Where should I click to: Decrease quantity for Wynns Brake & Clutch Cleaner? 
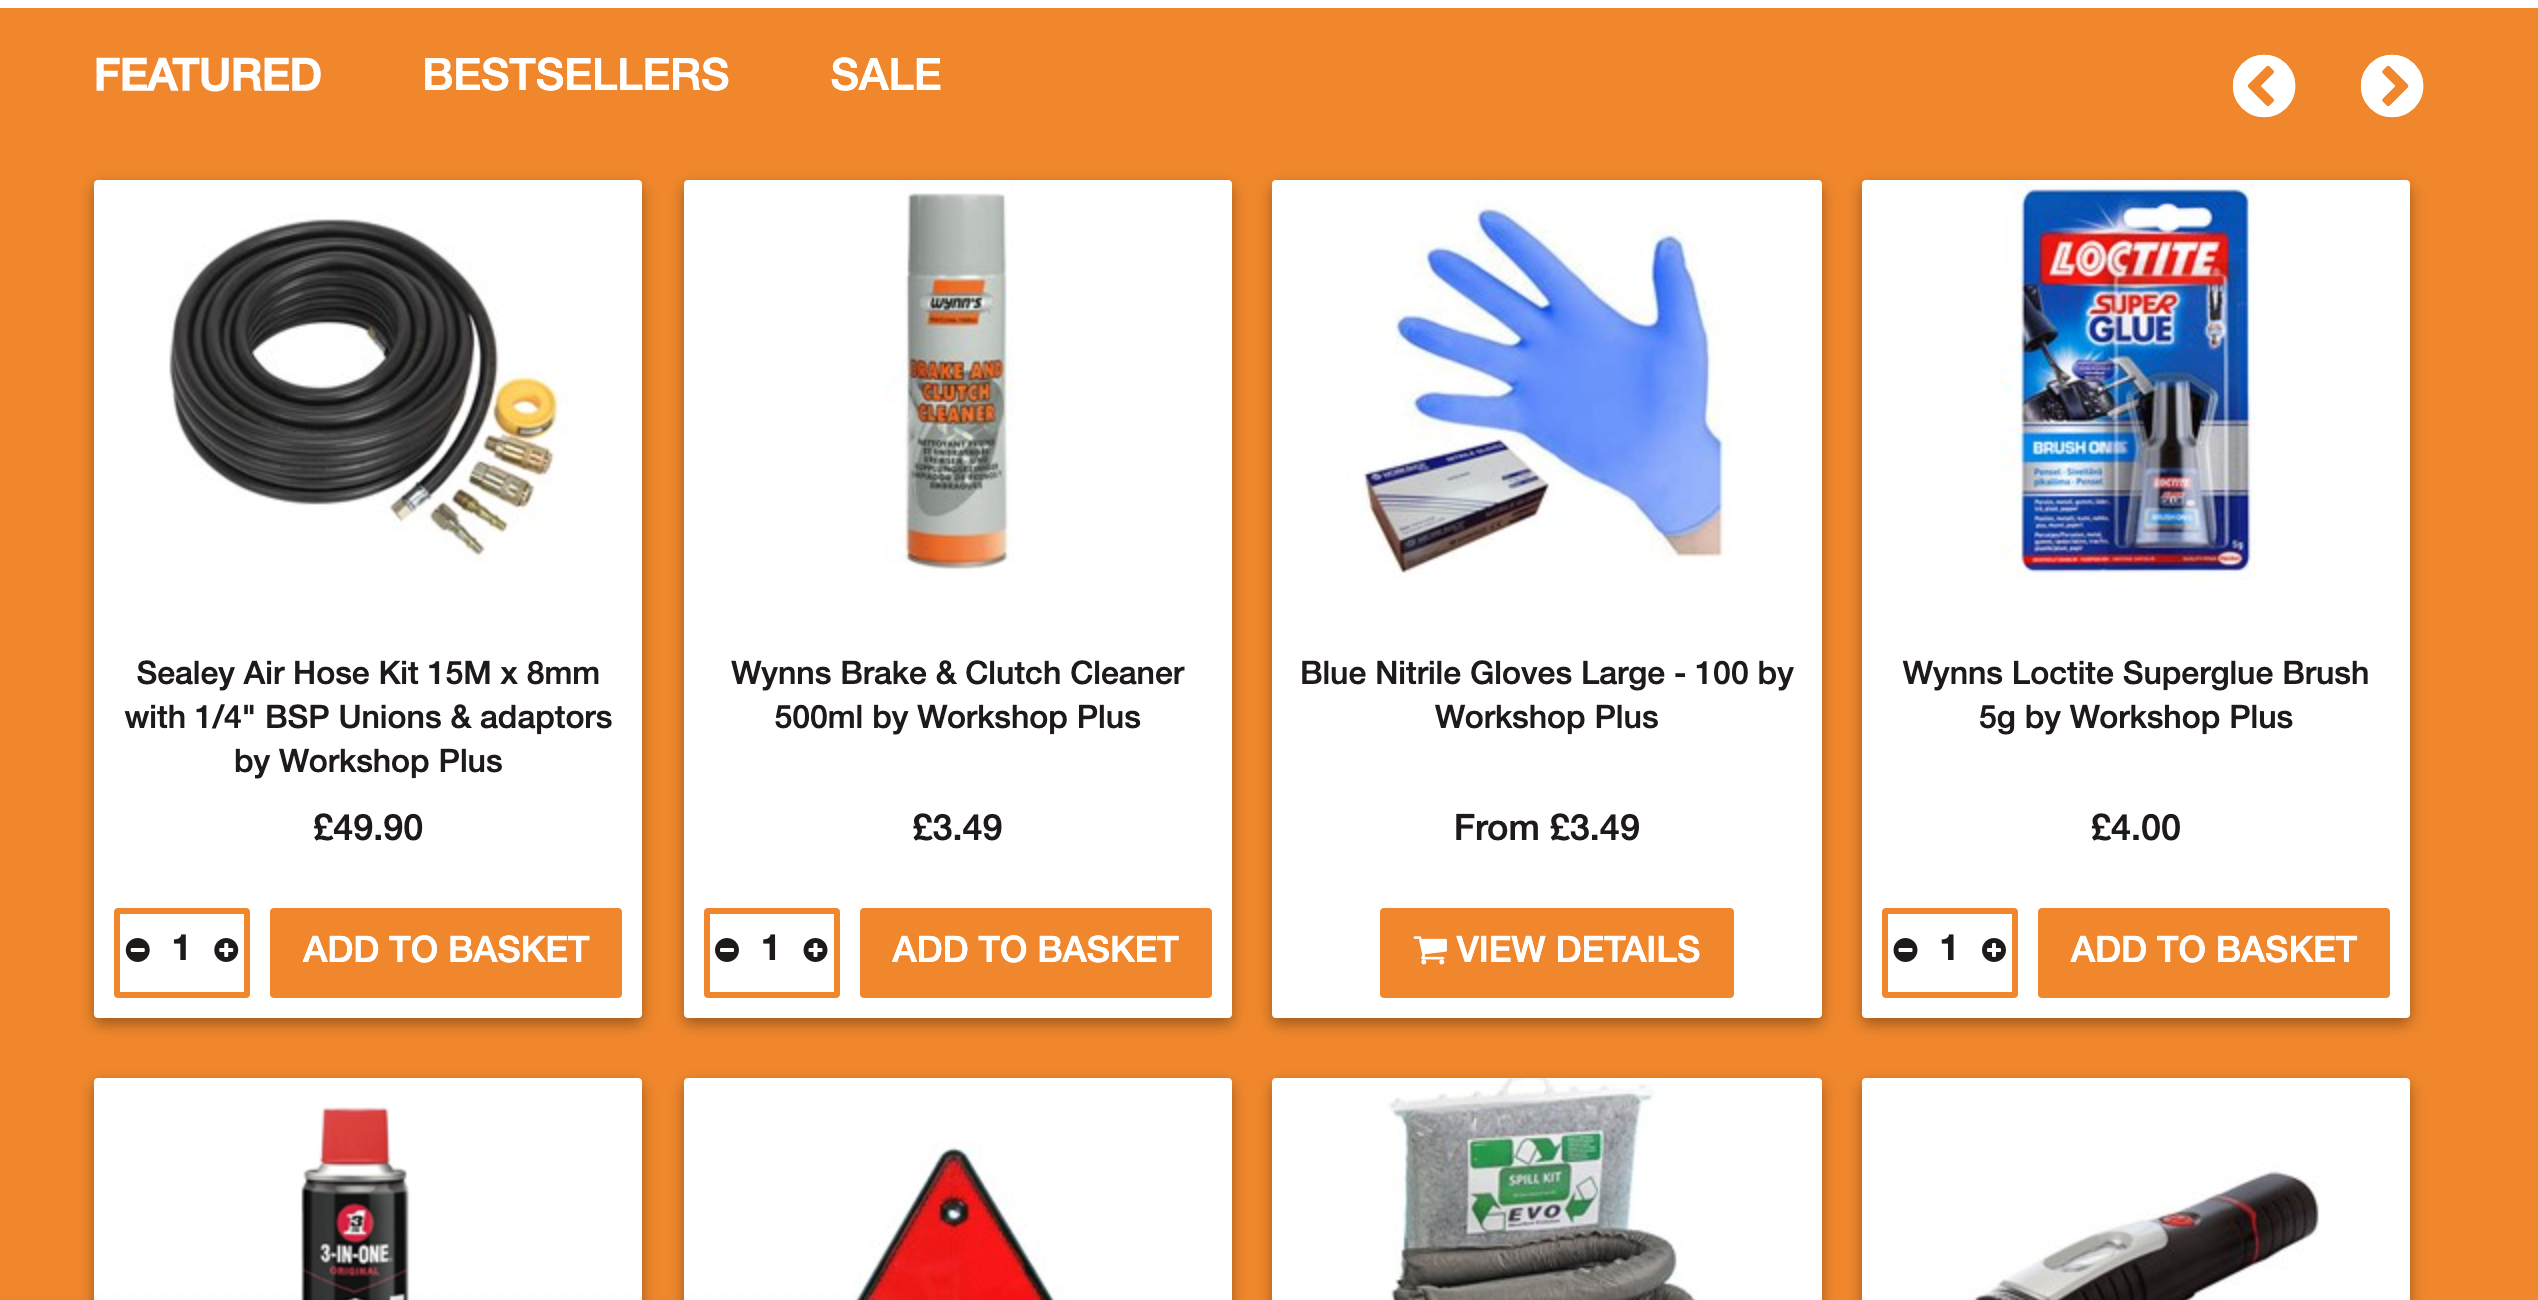(x=727, y=950)
